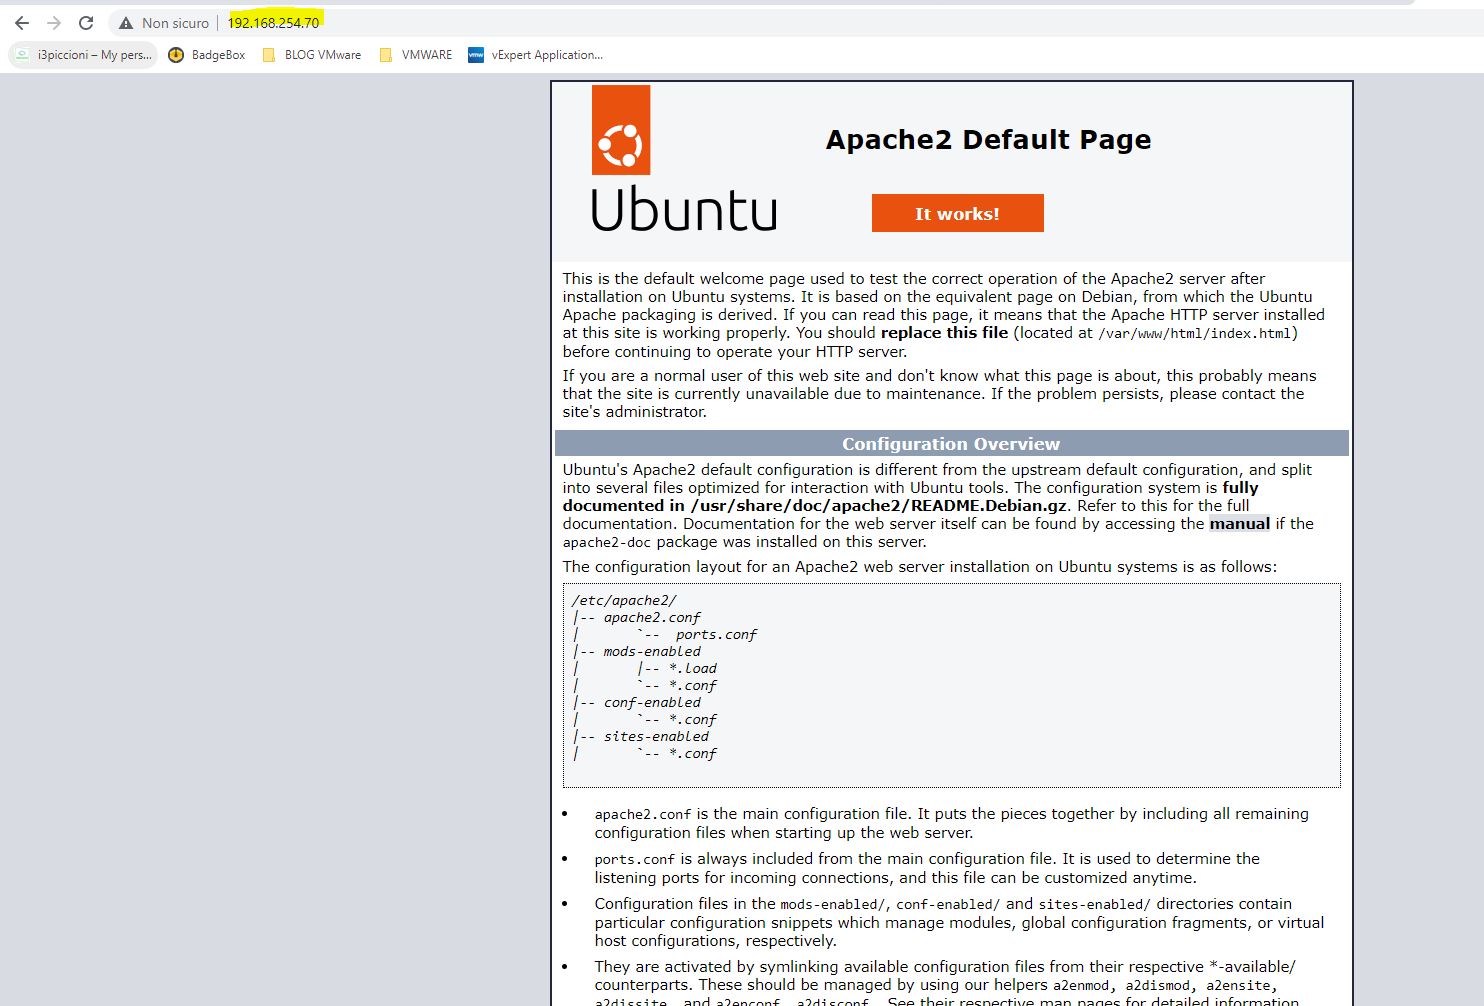Click the *.load line in the config tree
This screenshot has height=1006, width=1484.
pyautogui.click(x=693, y=668)
